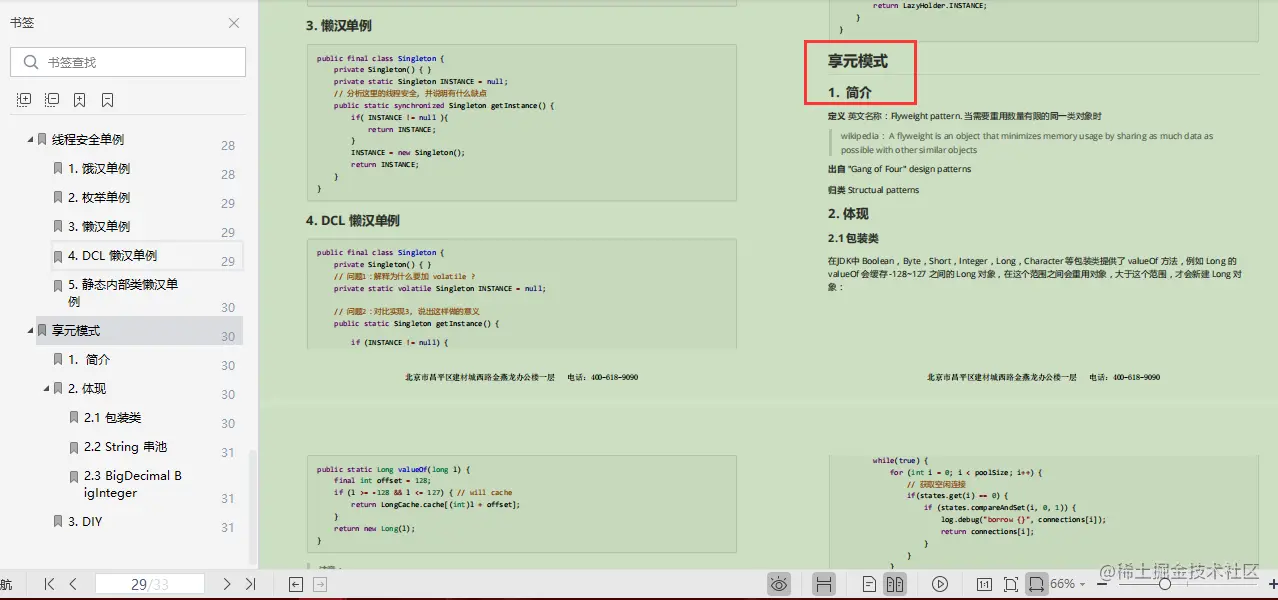The image size is (1278, 600).
Task: Click the fit page icon
Action: point(1011,584)
